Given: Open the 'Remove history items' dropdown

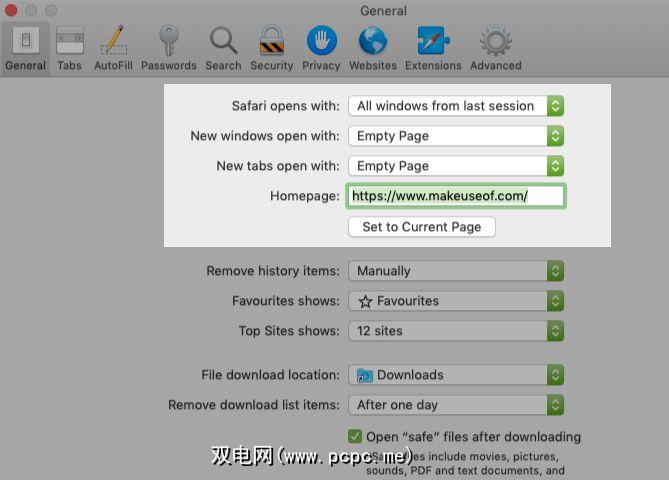Looking at the screenshot, I should click(x=456, y=271).
